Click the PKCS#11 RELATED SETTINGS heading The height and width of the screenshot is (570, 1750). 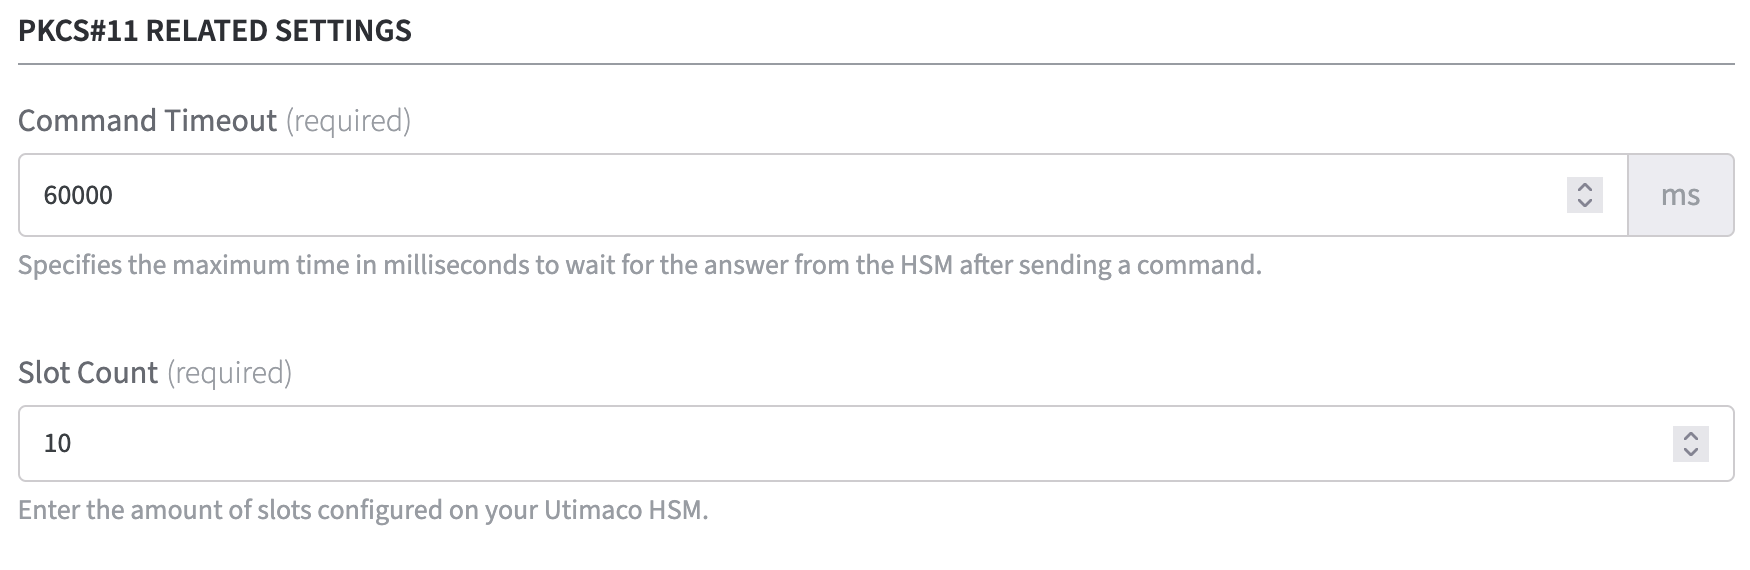(x=215, y=31)
